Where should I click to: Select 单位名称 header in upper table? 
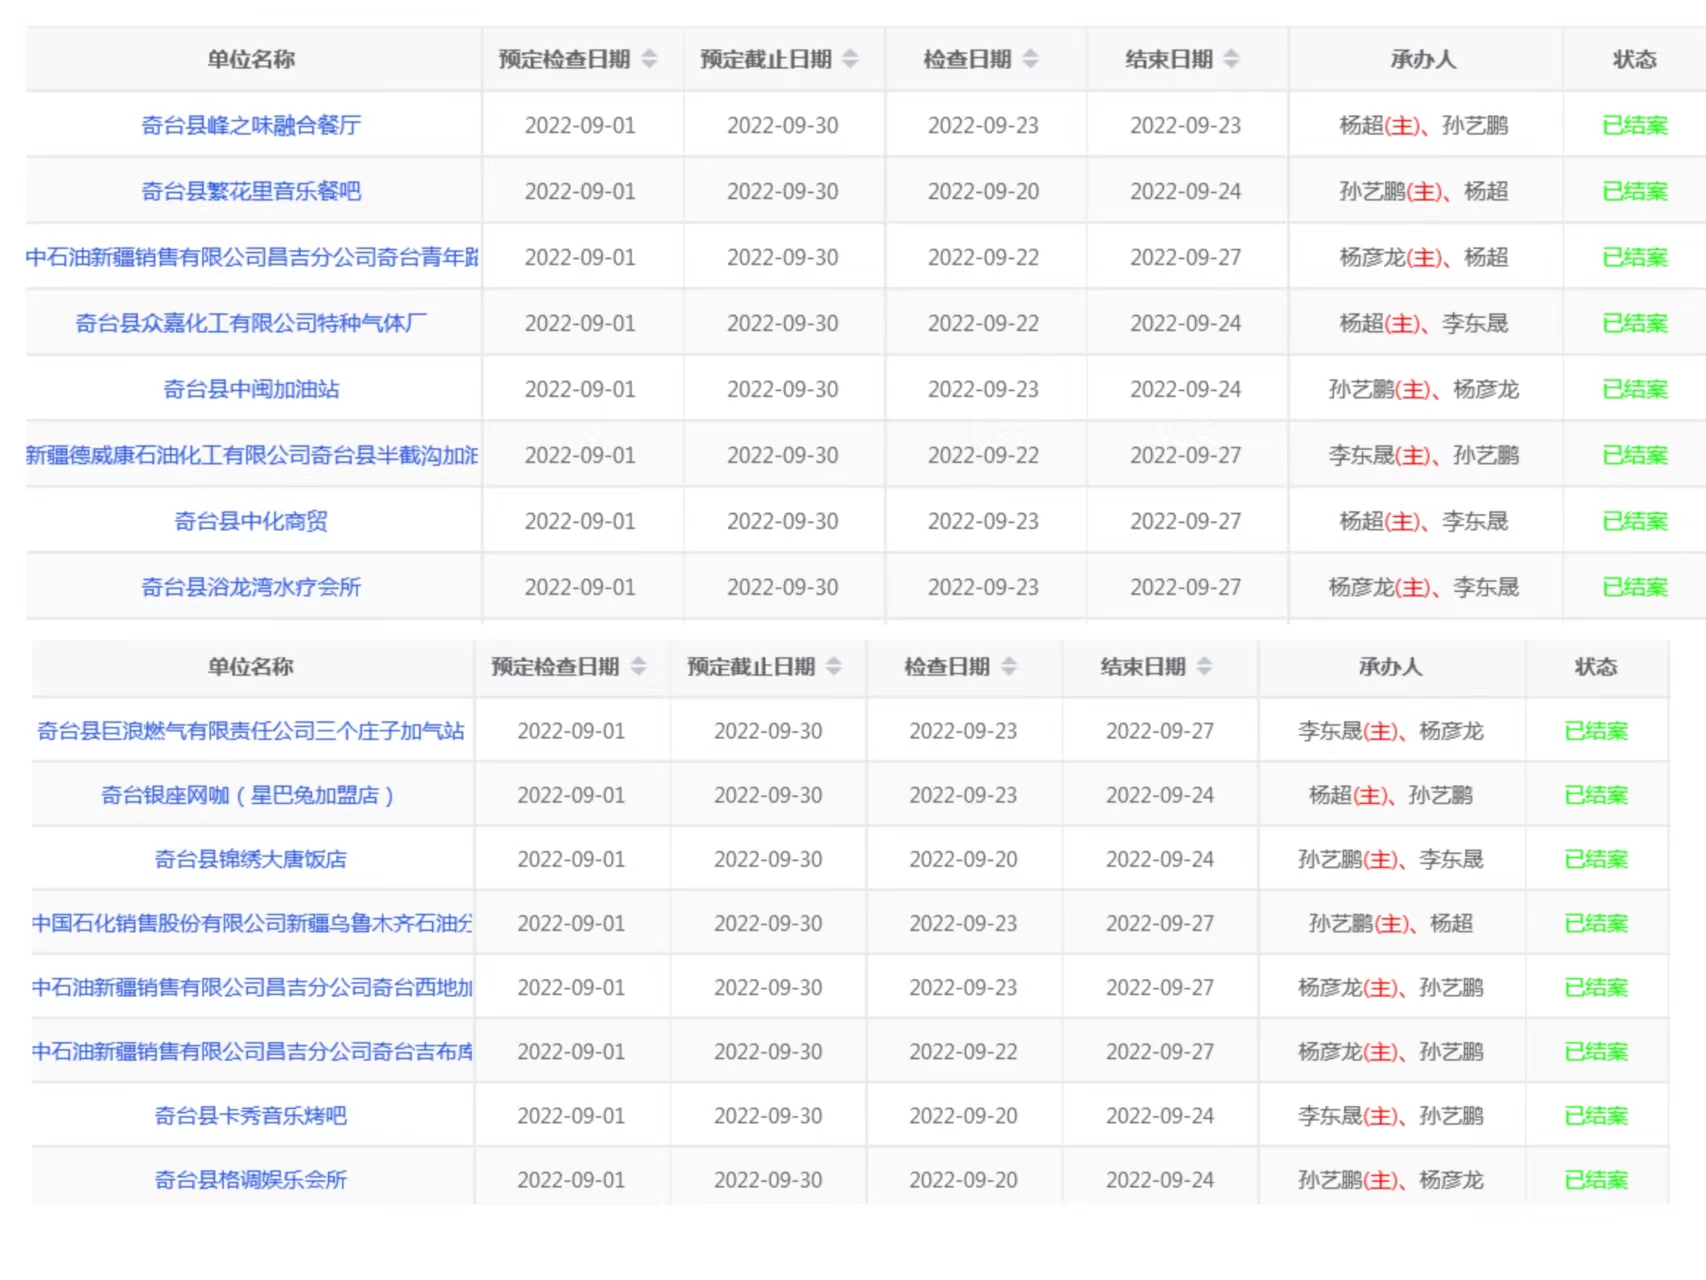[251, 59]
